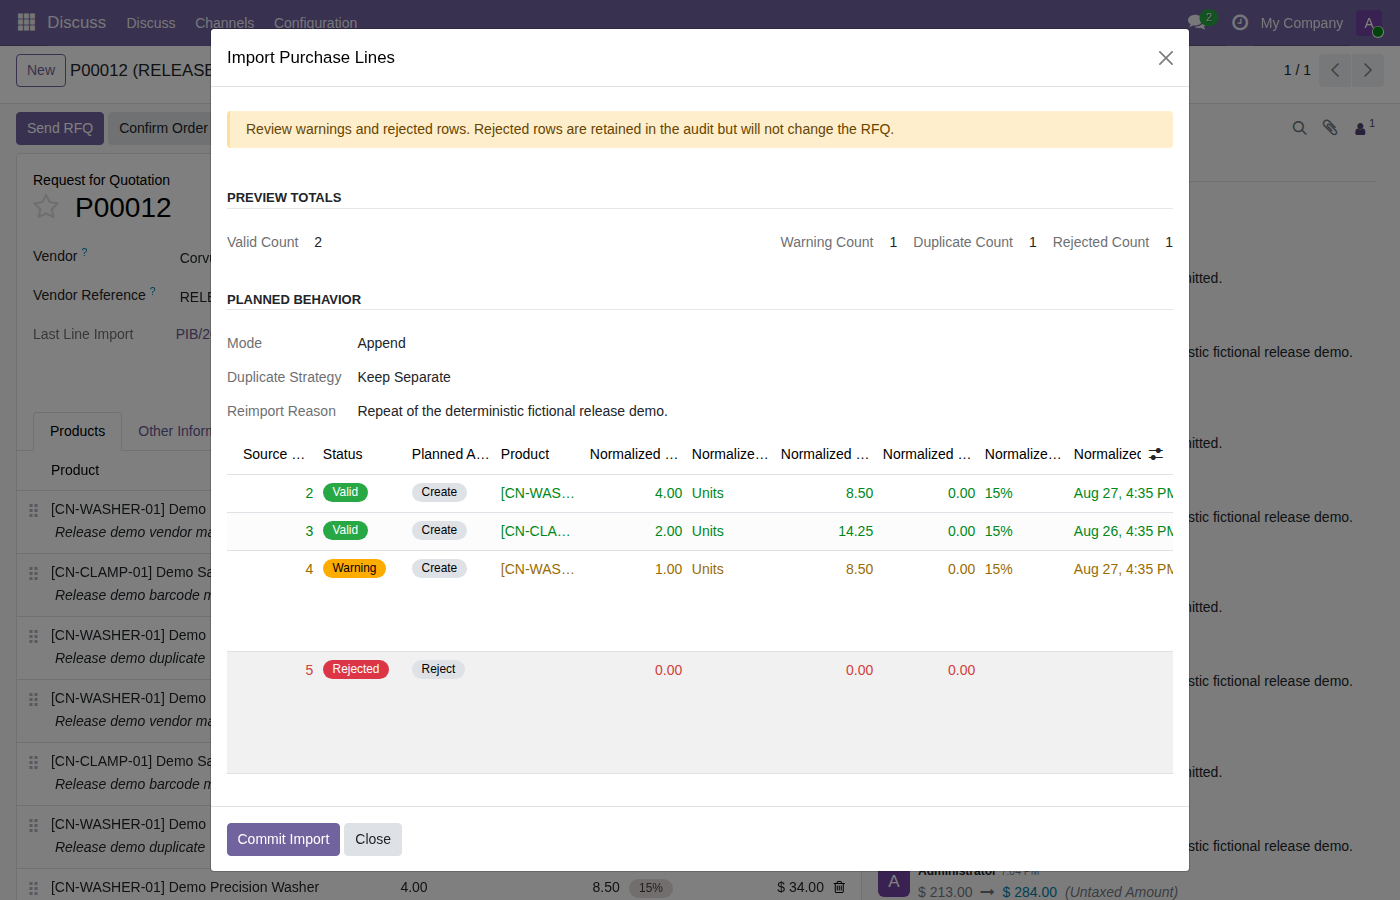Delete the order line totaling $ 34.00

pos(839,887)
